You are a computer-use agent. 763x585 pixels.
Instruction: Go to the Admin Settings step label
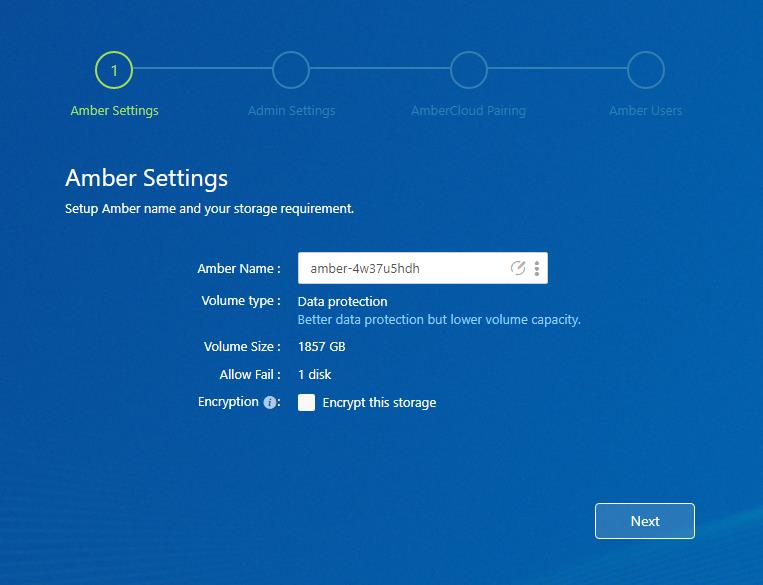(291, 111)
